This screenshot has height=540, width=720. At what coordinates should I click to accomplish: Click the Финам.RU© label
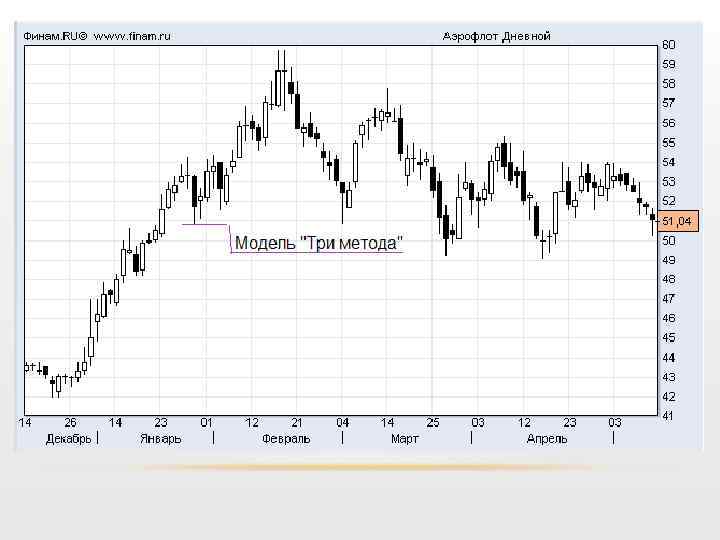tap(55, 36)
